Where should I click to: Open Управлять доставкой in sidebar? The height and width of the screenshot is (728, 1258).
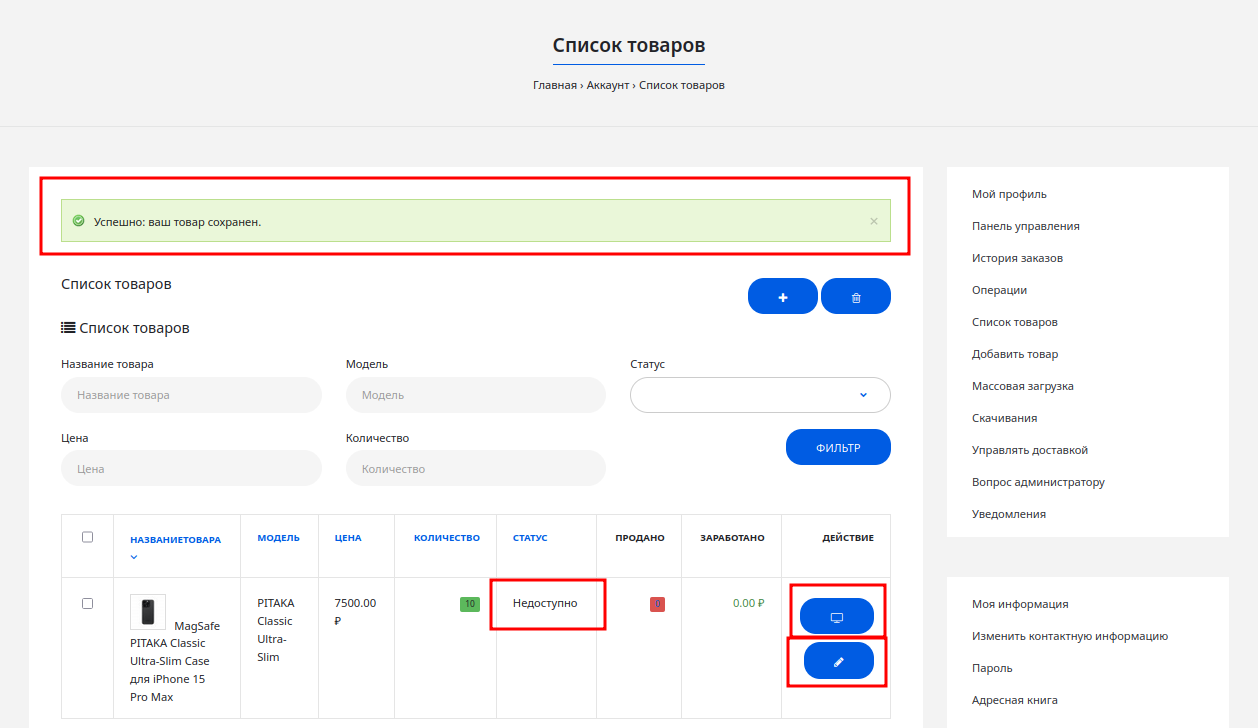tap(1029, 450)
